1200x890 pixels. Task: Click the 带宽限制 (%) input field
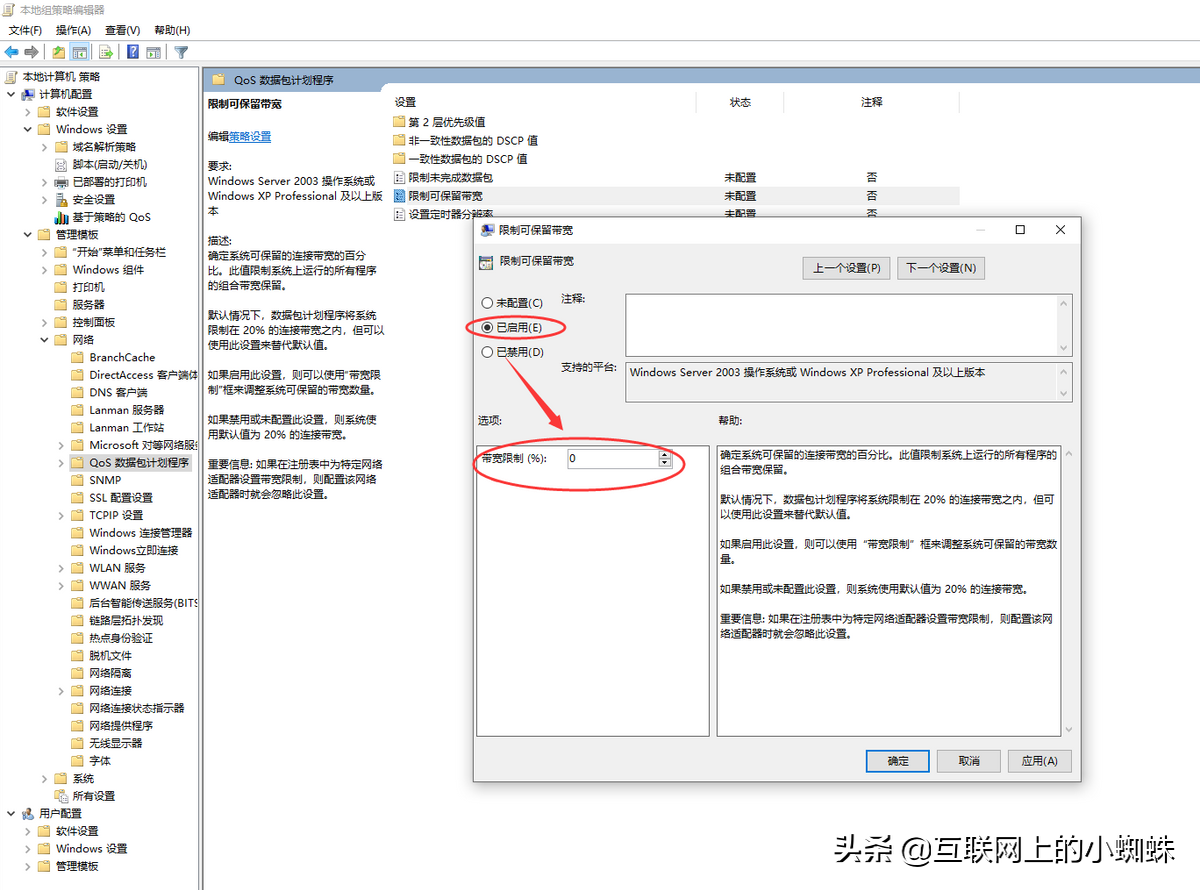[612, 459]
